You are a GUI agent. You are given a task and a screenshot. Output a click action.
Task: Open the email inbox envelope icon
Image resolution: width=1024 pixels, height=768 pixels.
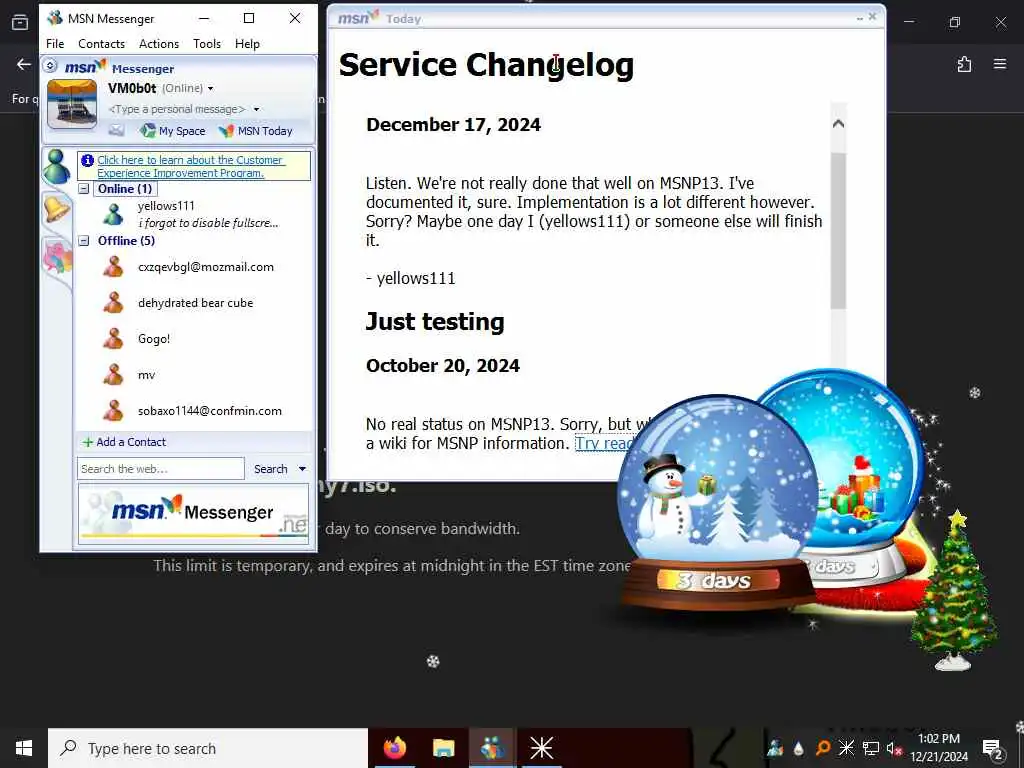[x=116, y=131]
